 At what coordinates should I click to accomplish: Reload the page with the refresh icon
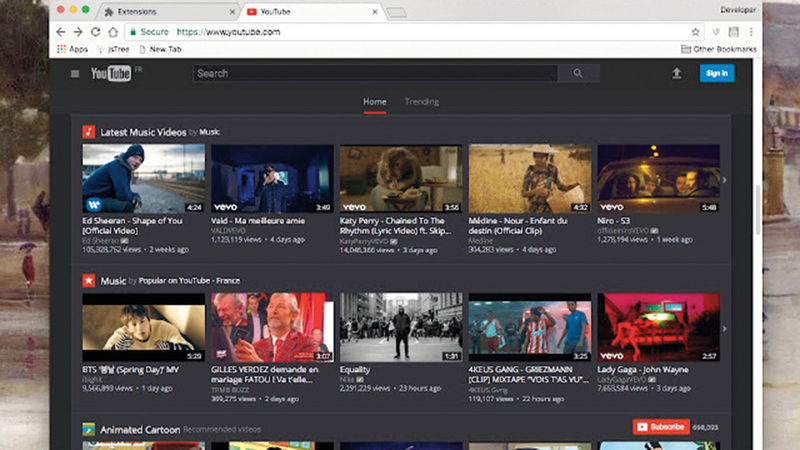(96, 32)
